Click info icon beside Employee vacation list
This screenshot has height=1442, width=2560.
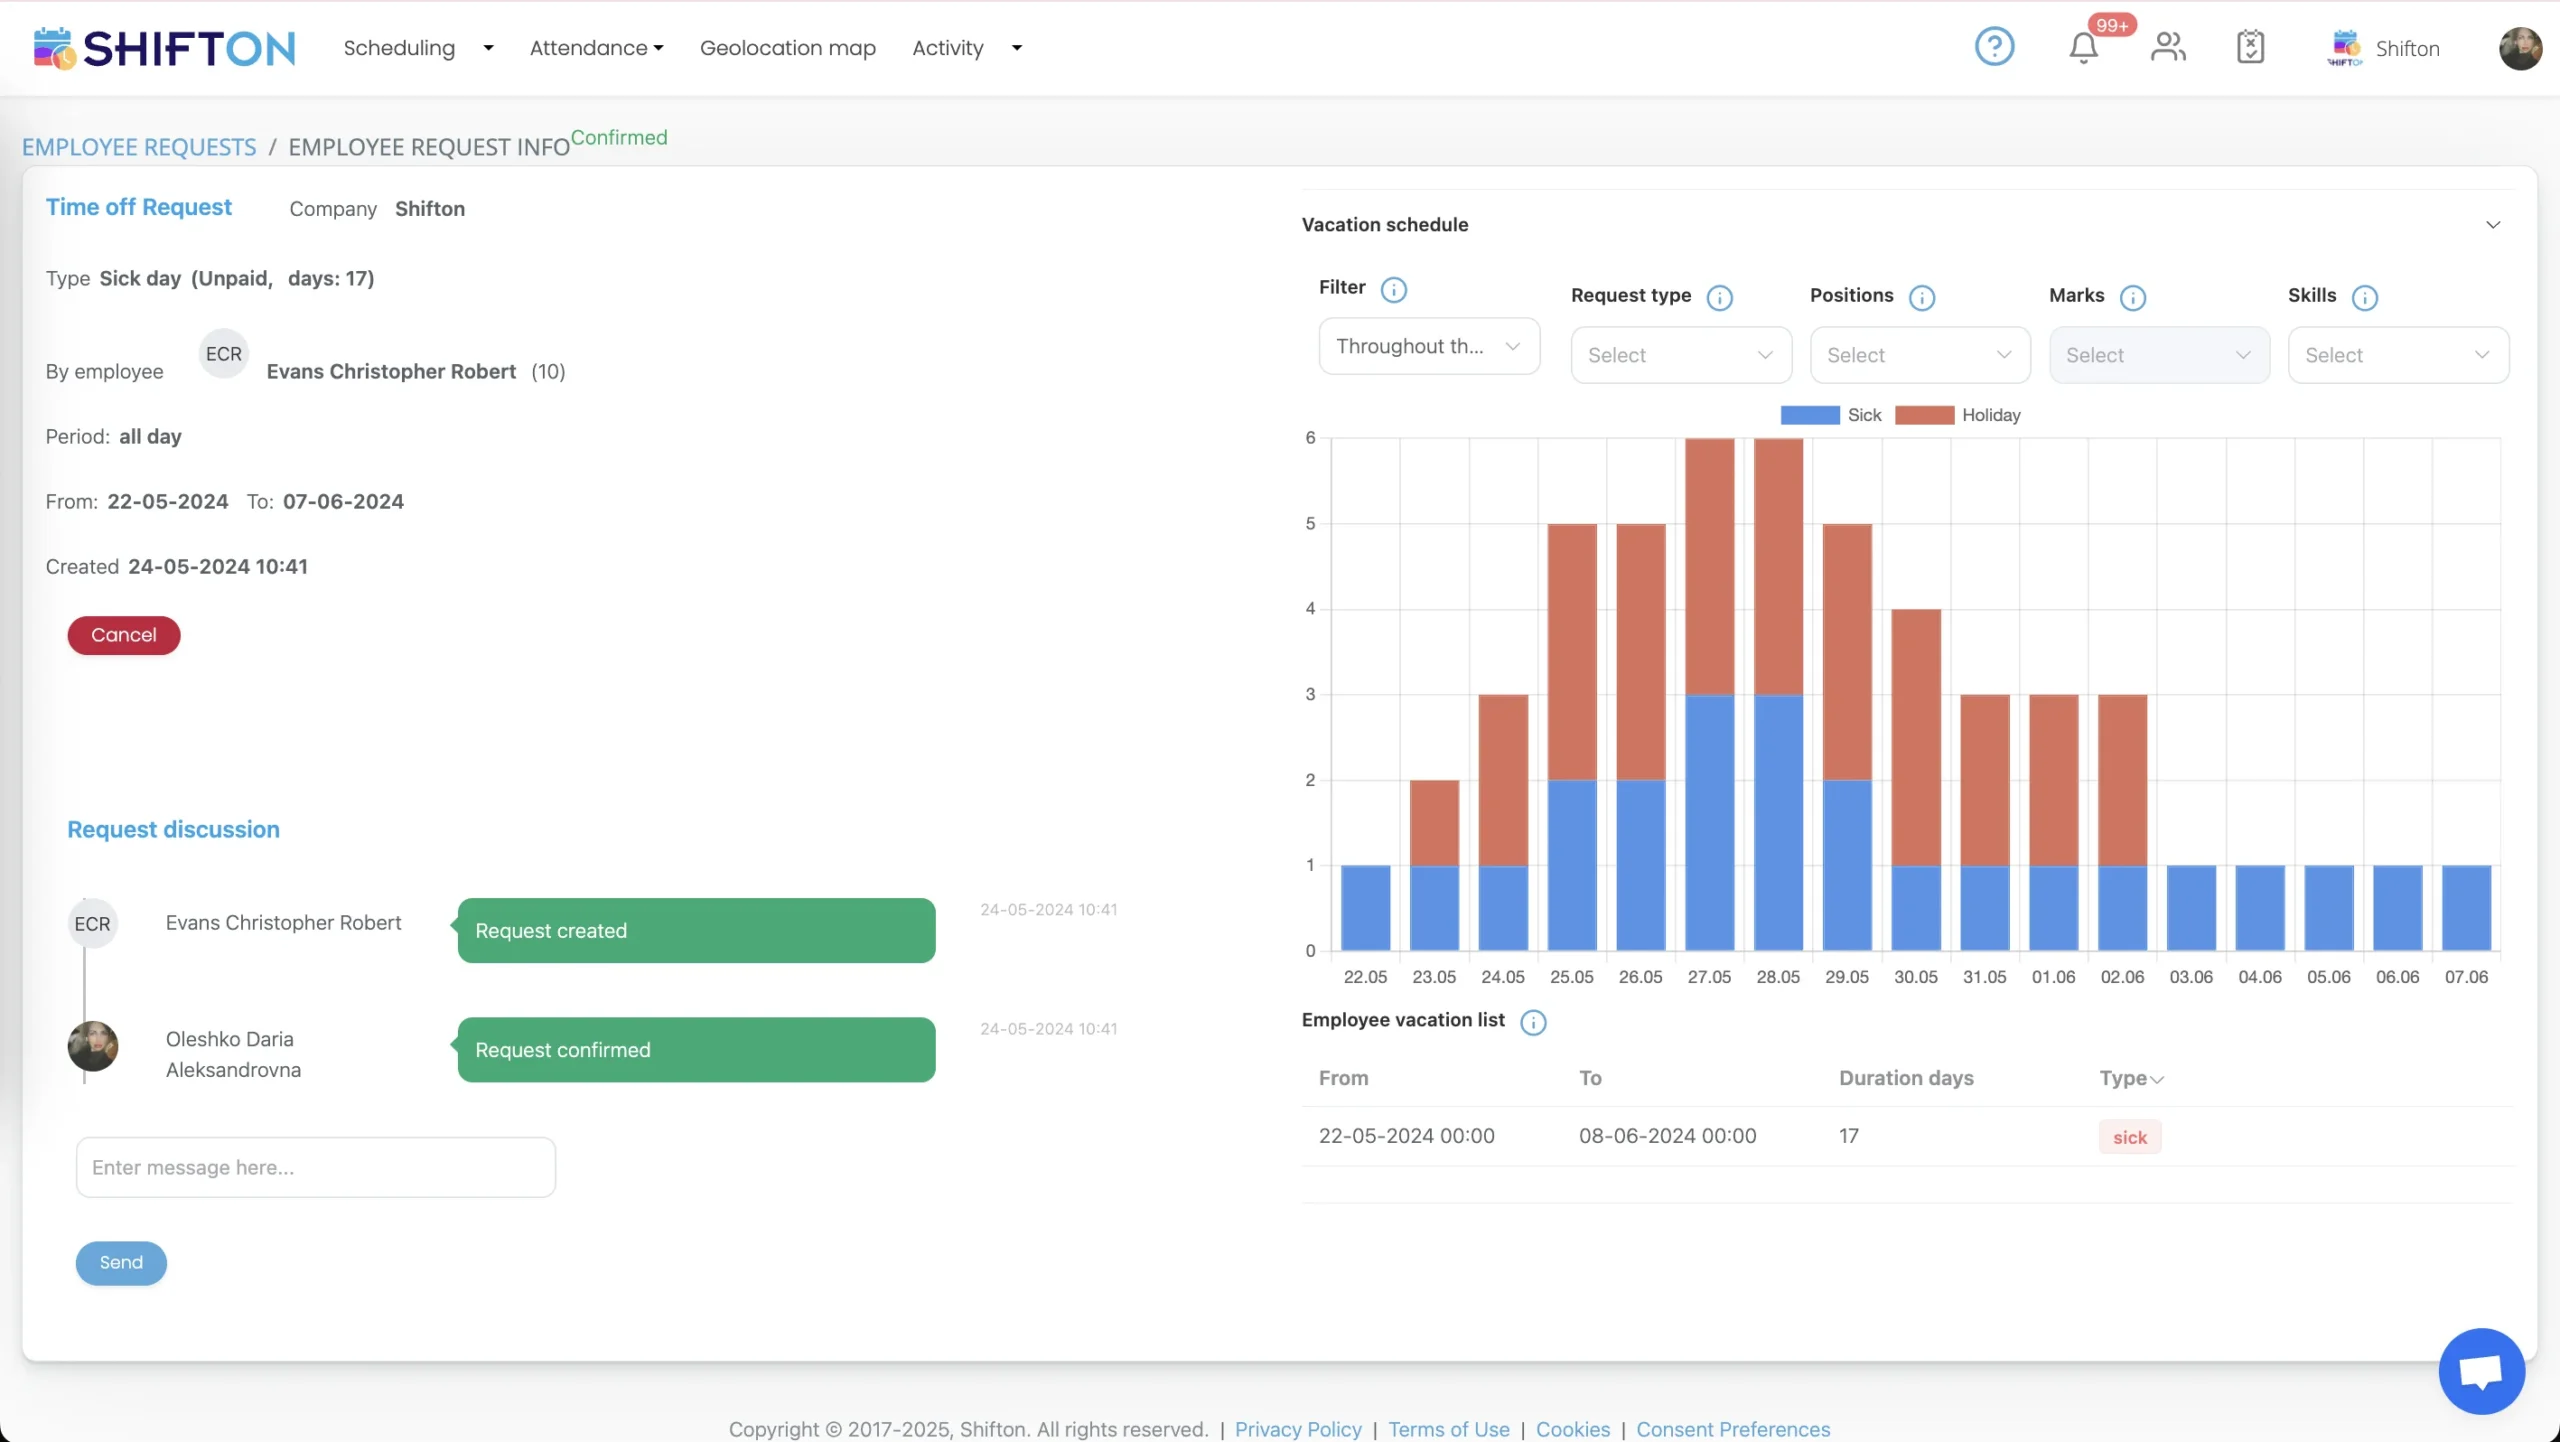tap(1532, 1022)
